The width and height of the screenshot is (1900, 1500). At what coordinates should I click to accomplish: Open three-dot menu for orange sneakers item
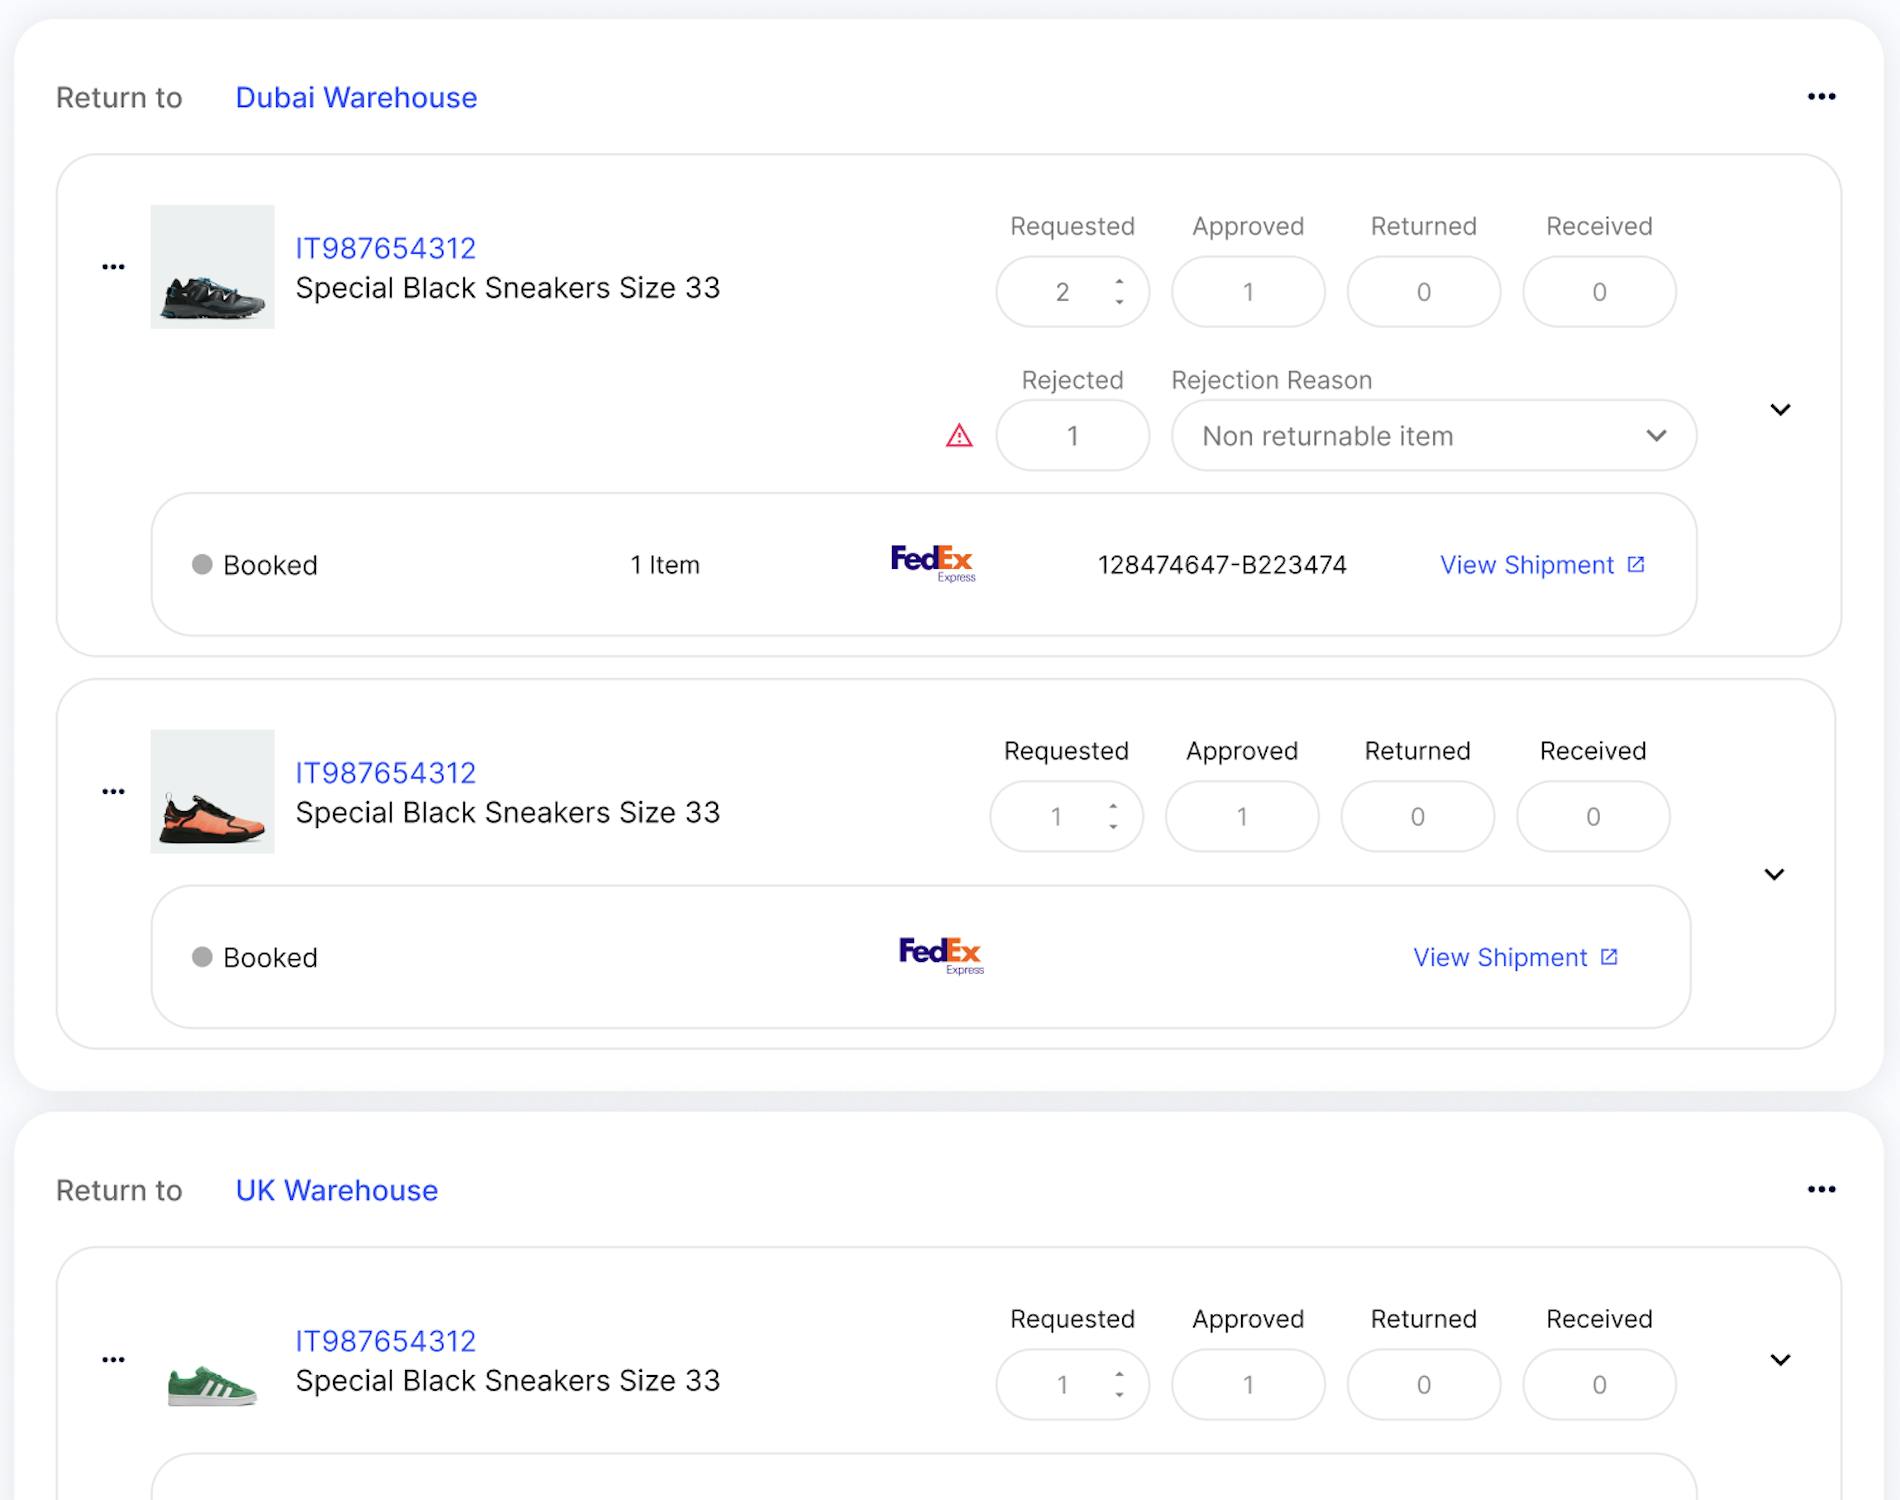point(113,792)
